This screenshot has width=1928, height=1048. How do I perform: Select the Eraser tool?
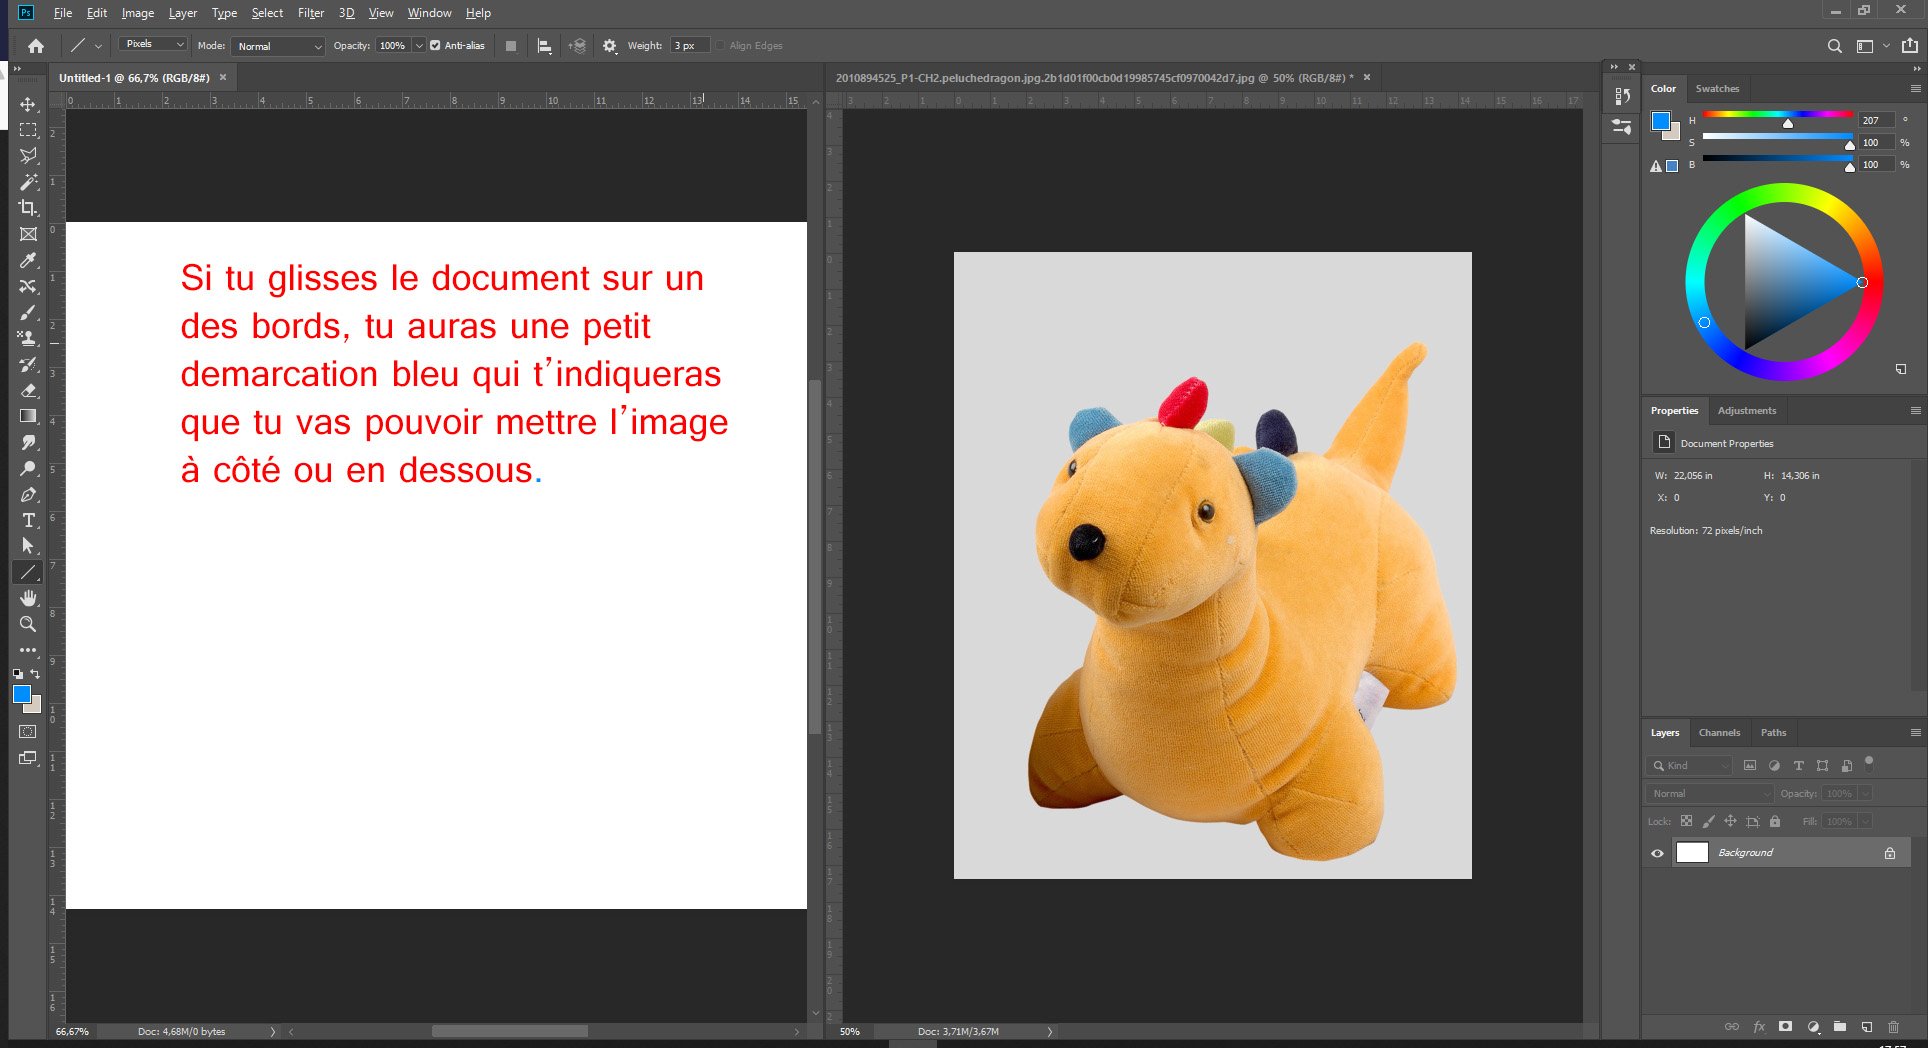tap(28, 390)
